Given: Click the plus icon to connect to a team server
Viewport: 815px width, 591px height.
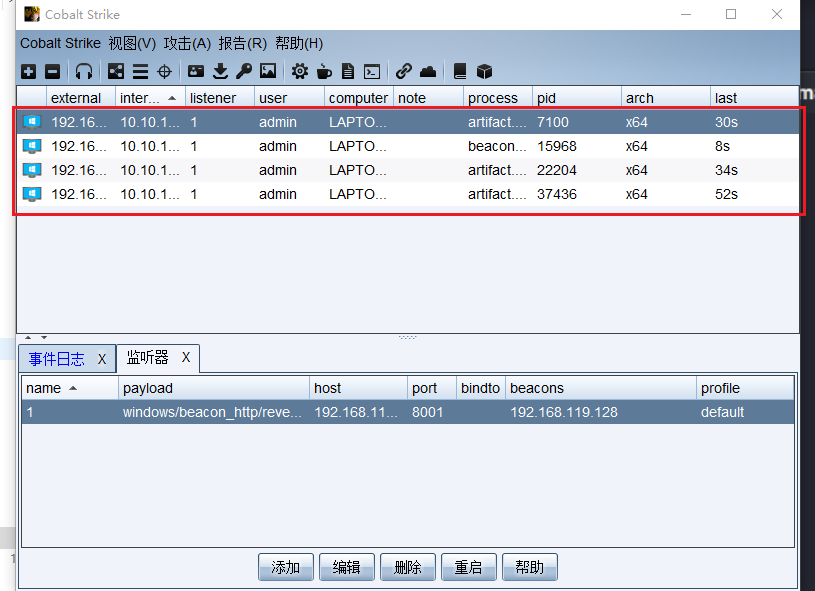Looking at the screenshot, I should click(x=29, y=71).
